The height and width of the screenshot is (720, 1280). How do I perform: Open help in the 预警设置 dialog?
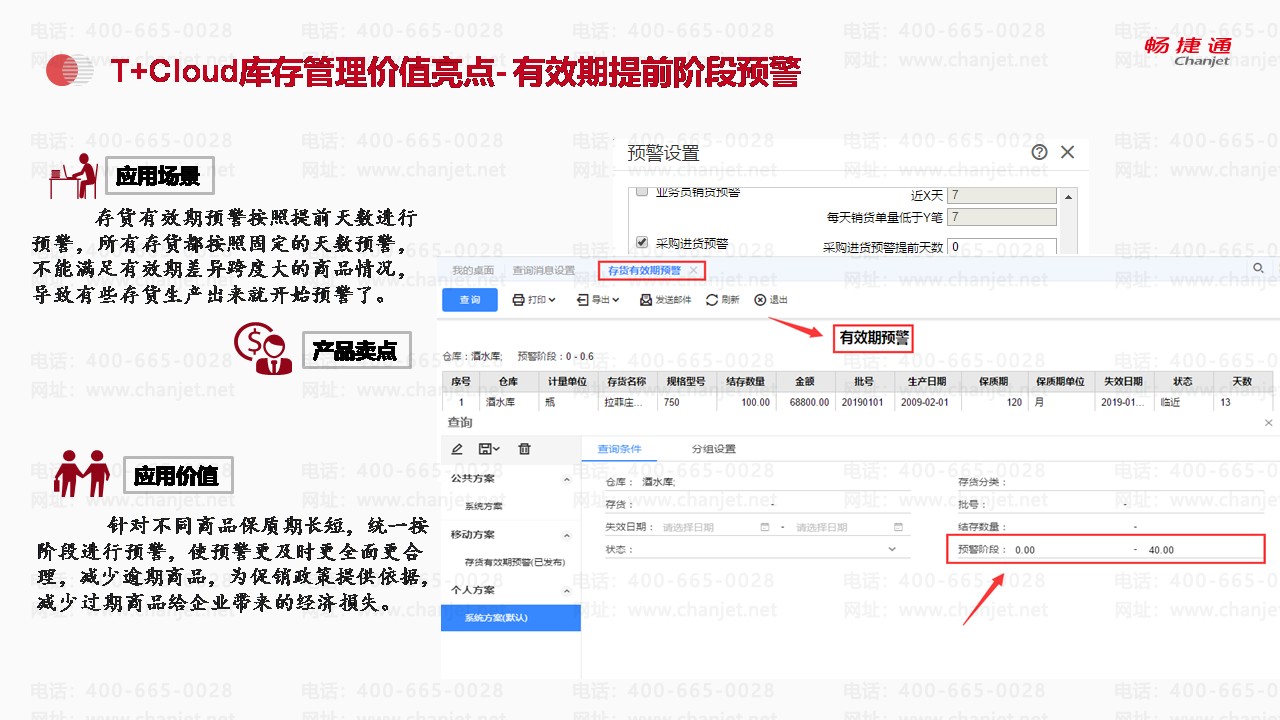pos(1040,152)
